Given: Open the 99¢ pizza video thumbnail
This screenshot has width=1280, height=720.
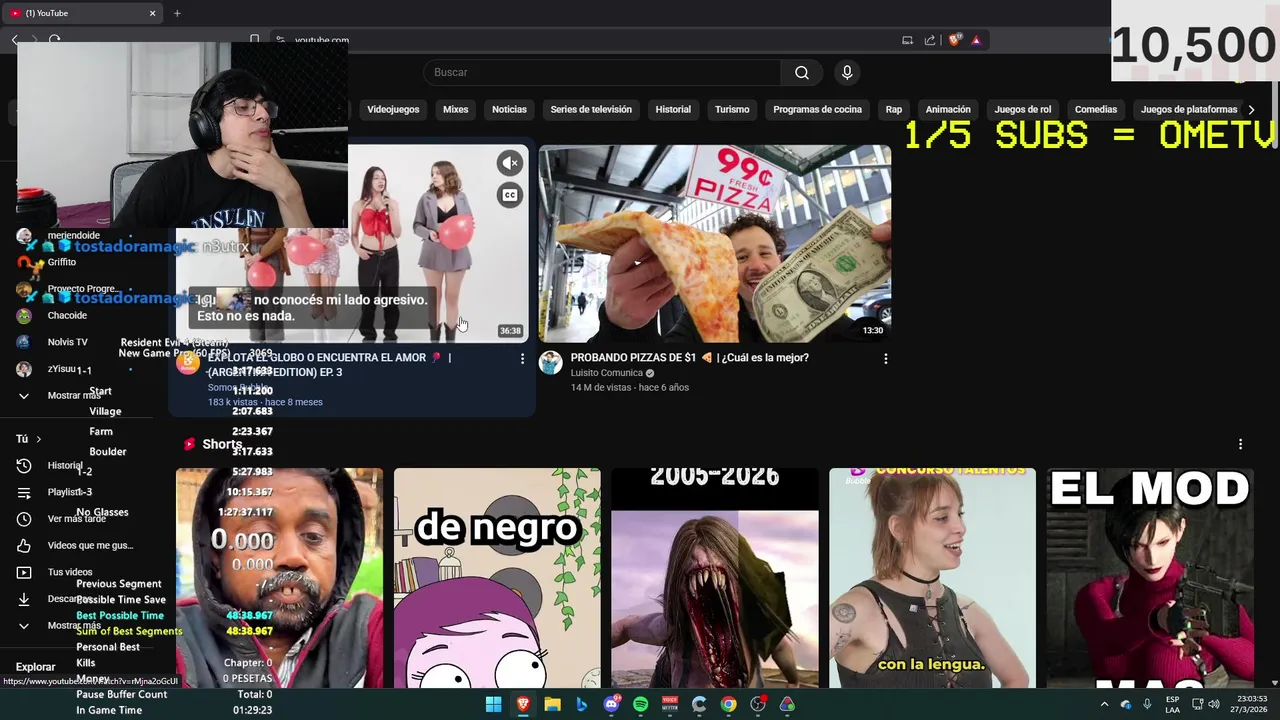Looking at the screenshot, I should coord(715,244).
